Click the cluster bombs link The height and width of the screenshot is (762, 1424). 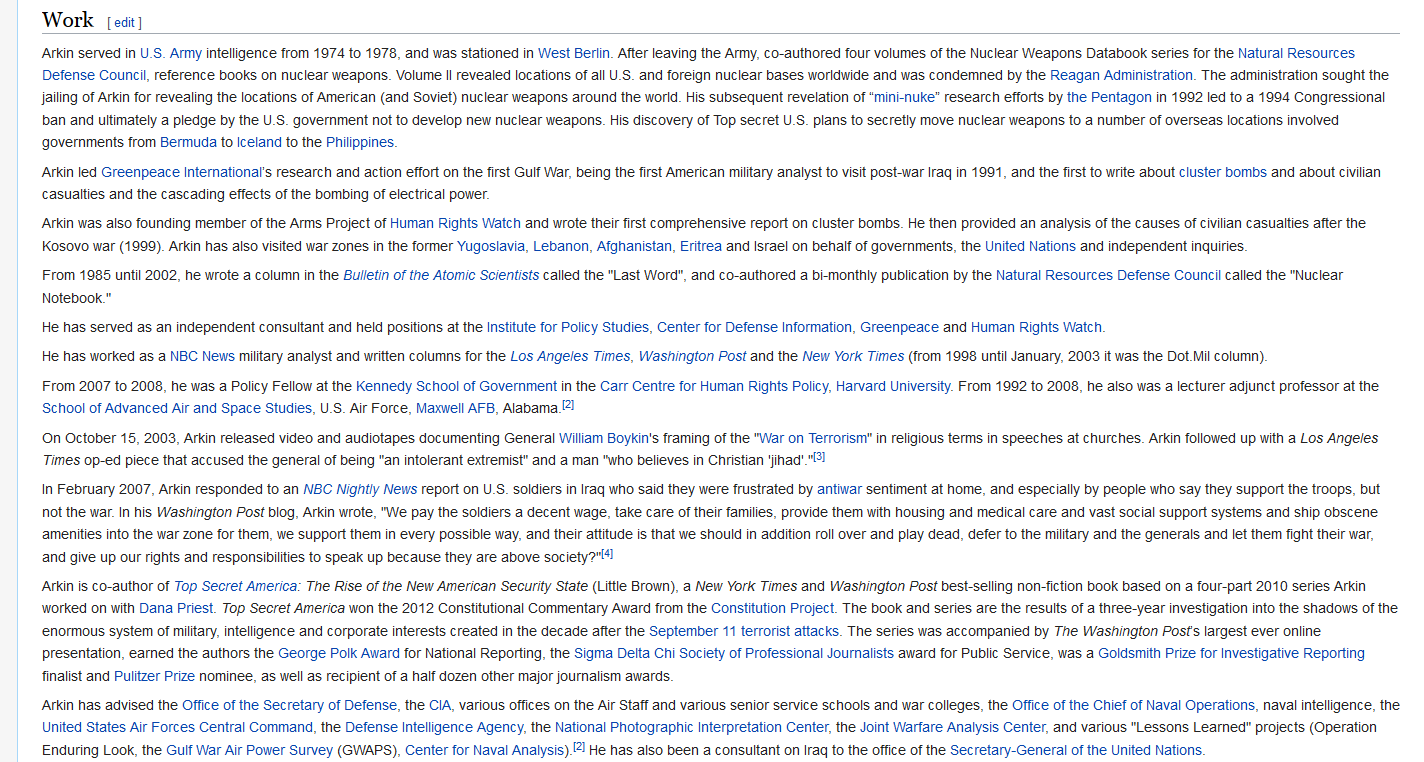point(1222,172)
